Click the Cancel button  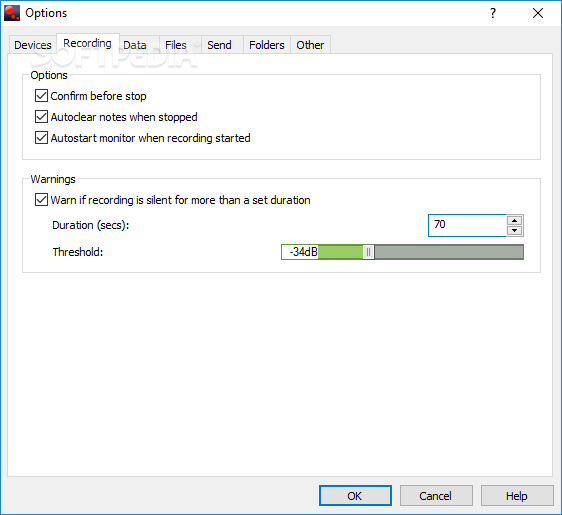[x=436, y=496]
